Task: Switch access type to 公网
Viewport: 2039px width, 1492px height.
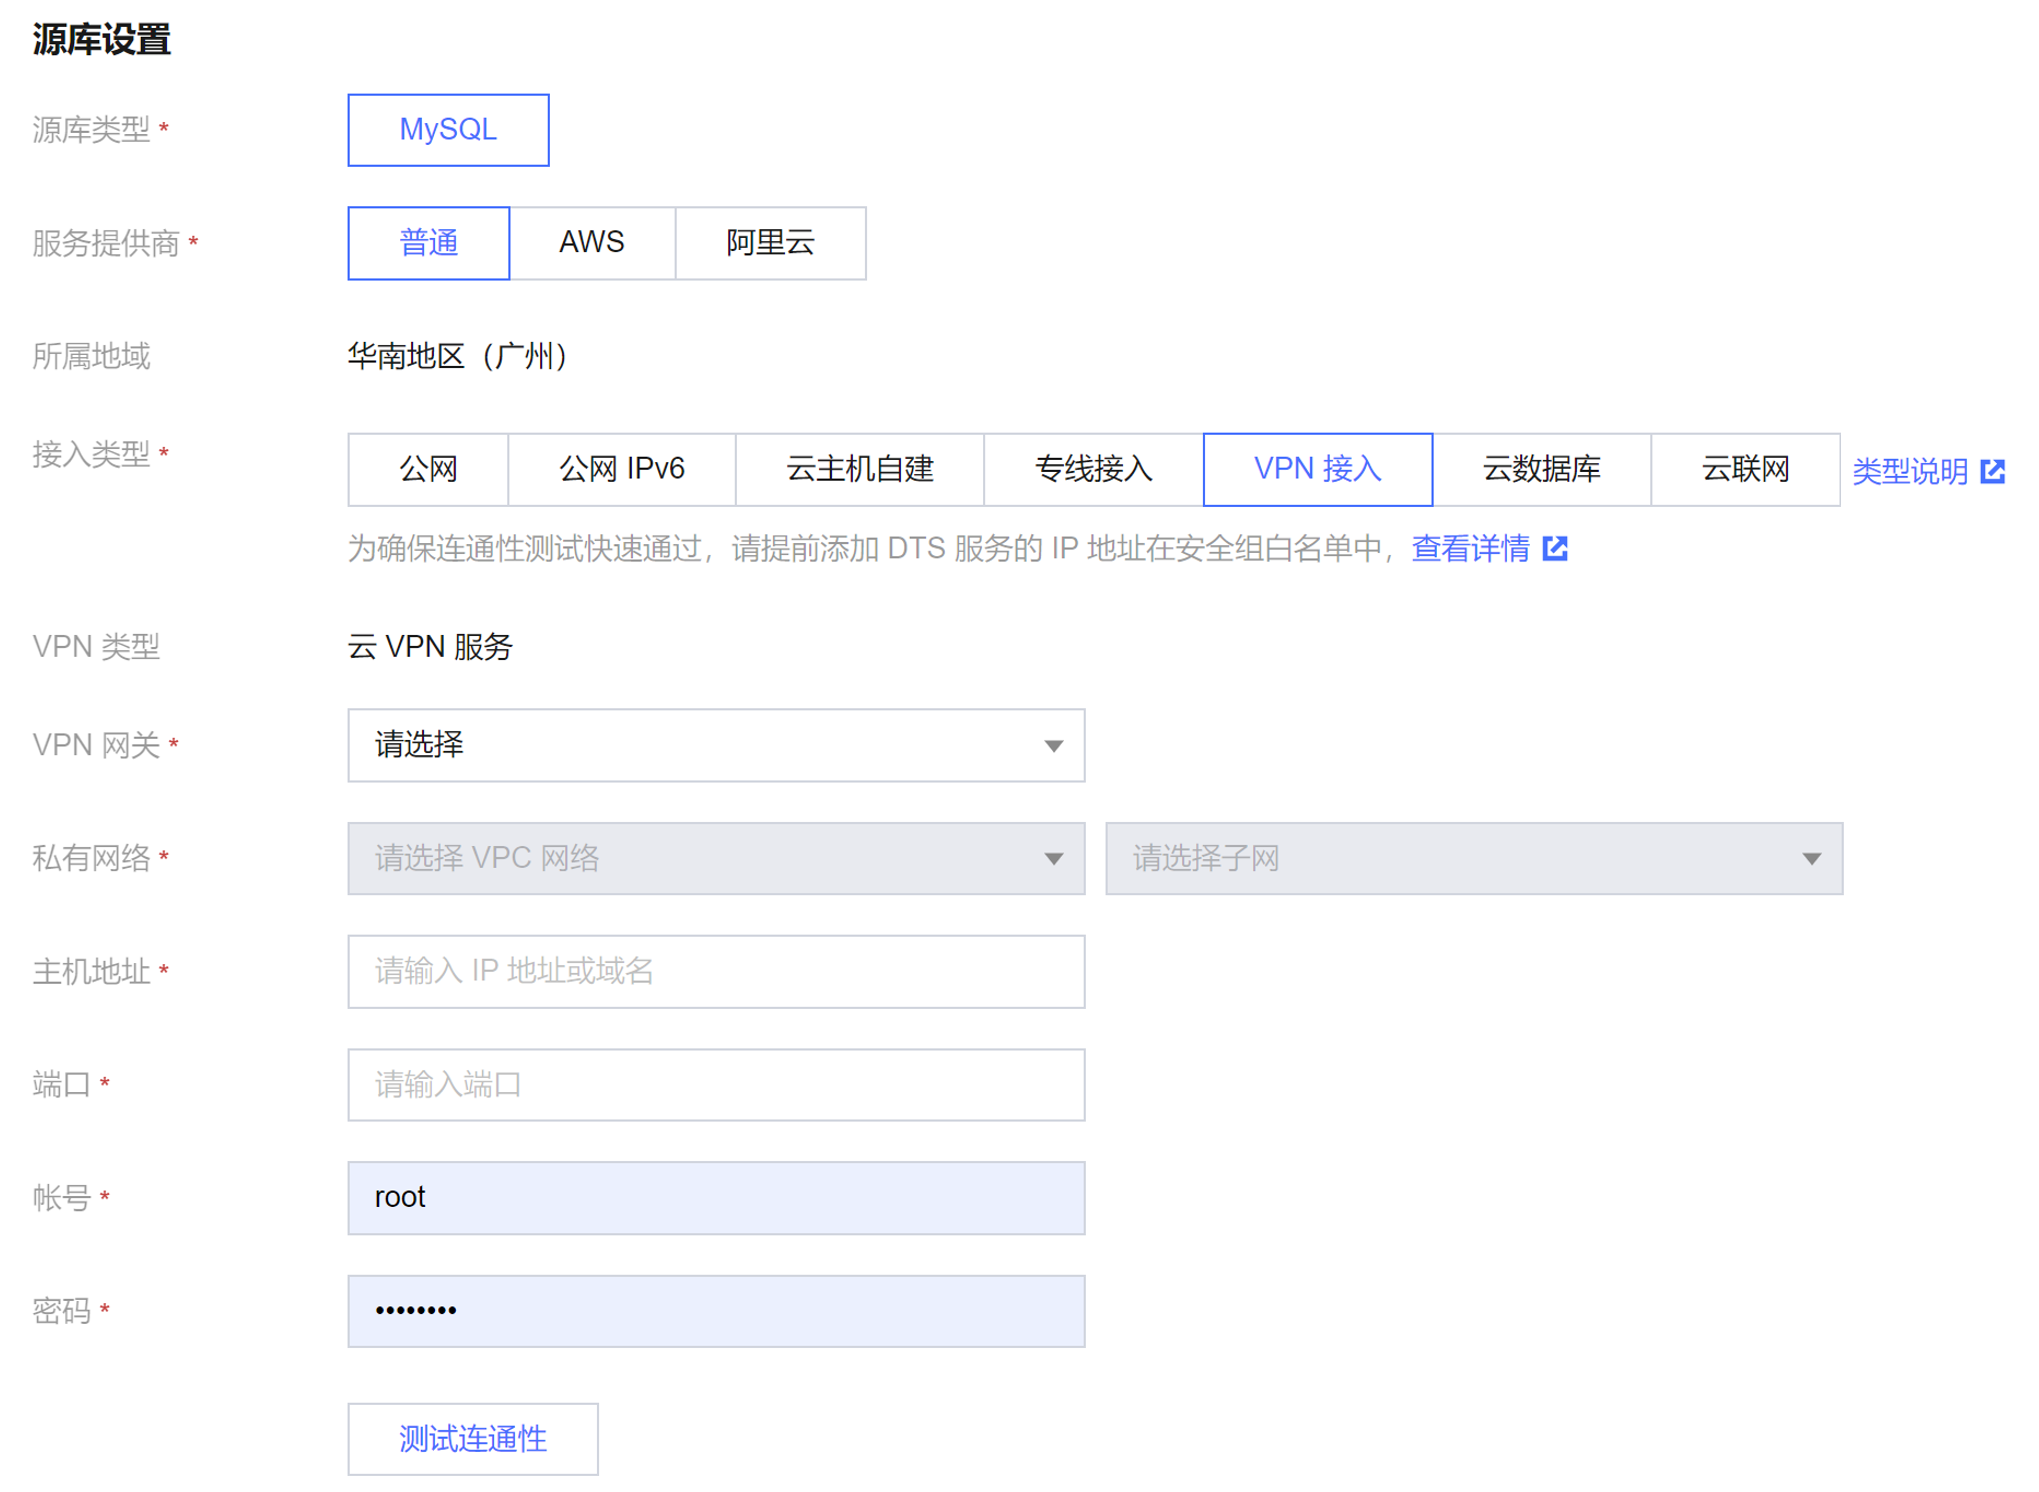Action: pos(428,469)
